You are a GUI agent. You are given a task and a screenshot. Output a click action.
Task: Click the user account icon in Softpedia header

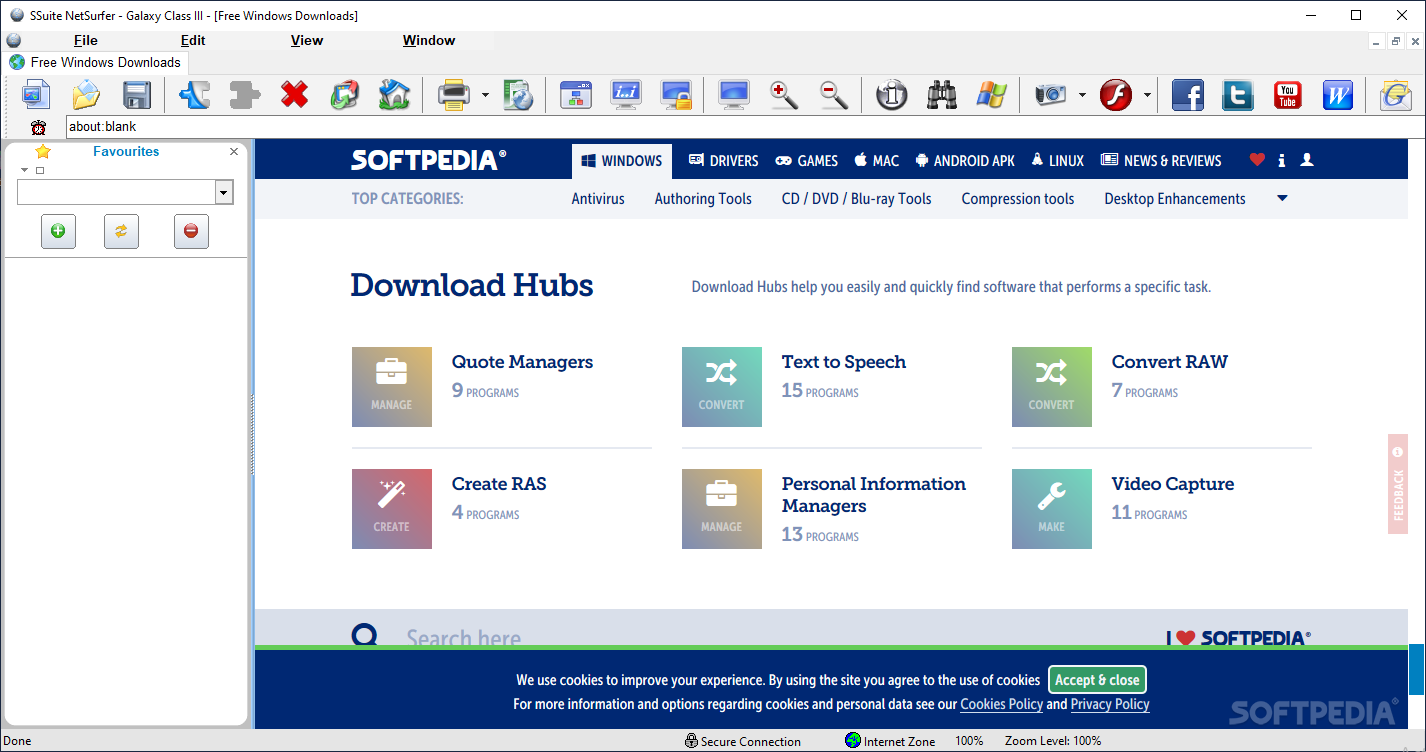click(x=1306, y=160)
